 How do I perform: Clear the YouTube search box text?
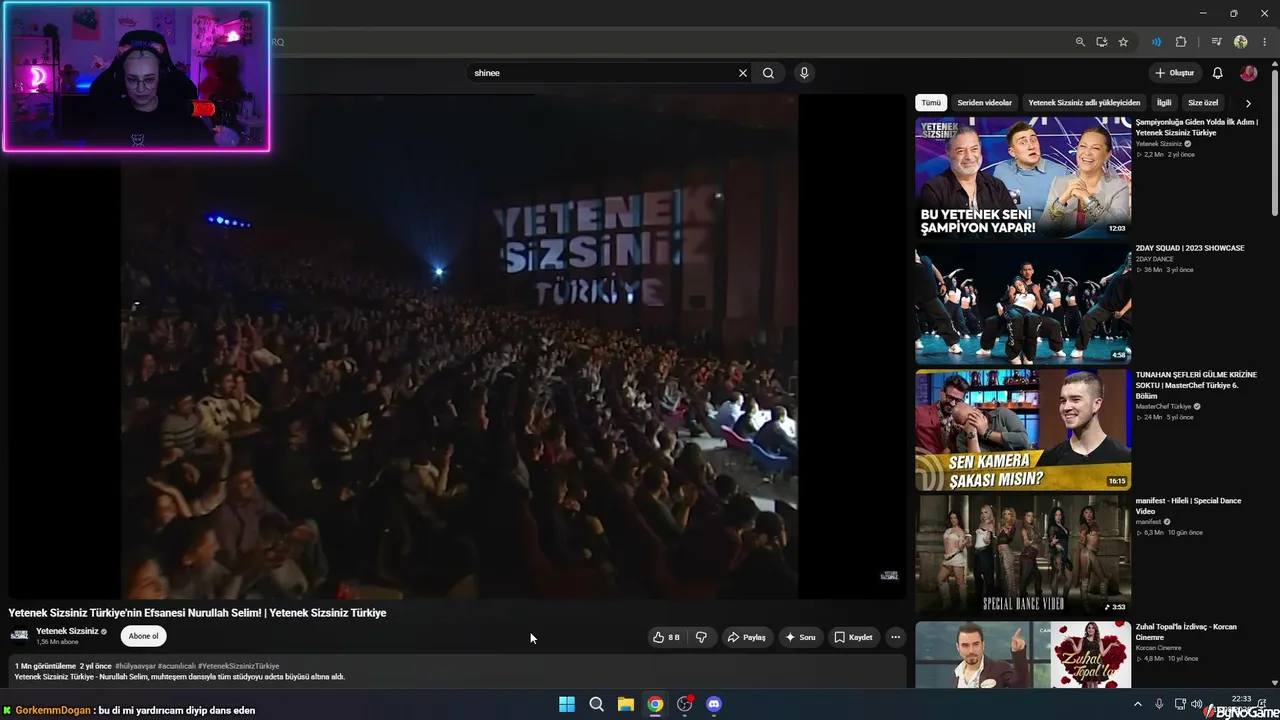pyautogui.click(x=743, y=73)
